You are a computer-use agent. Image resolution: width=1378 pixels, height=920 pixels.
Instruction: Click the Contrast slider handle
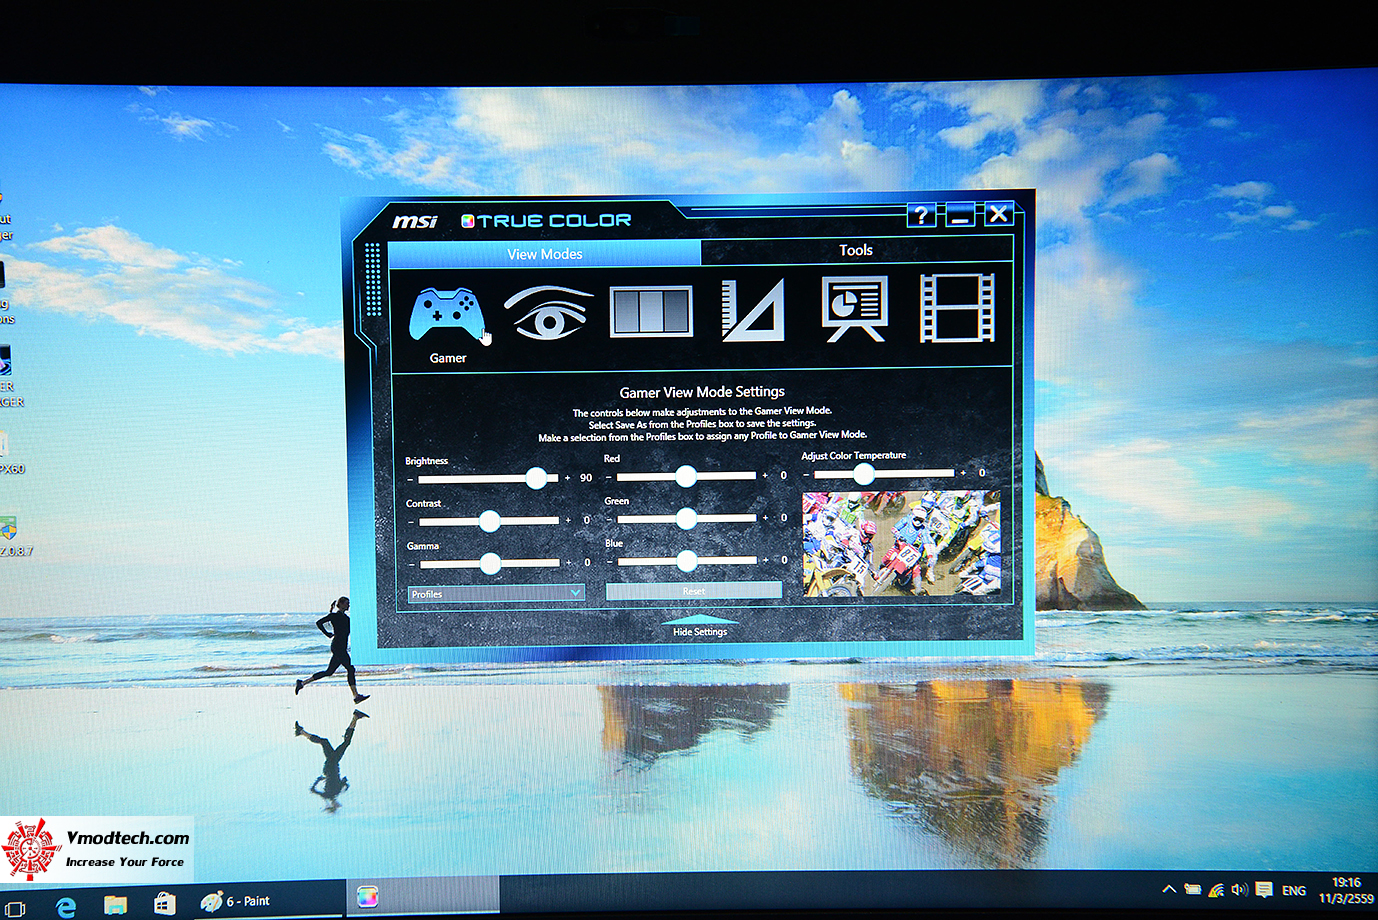coord(489,521)
